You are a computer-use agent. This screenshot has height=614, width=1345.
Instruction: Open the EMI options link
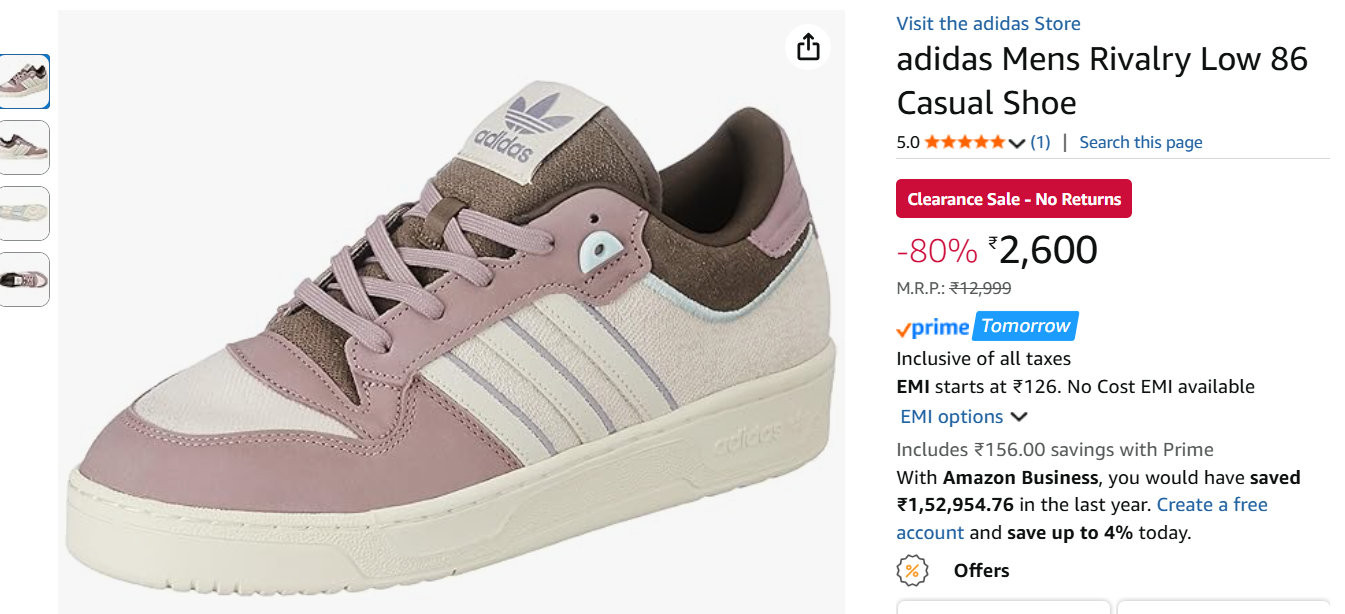(x=951, y=417)
